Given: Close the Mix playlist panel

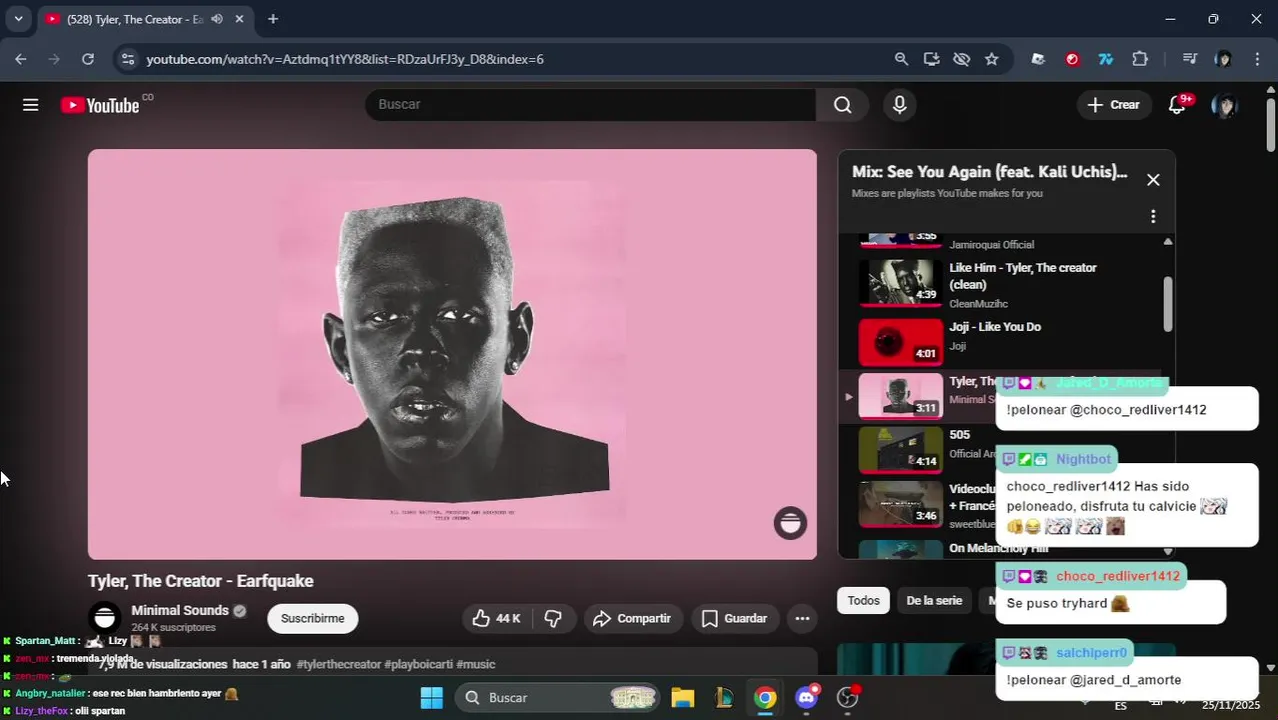Looking at the screenshot, I should pyautogui.click(x=1153, y=180).
